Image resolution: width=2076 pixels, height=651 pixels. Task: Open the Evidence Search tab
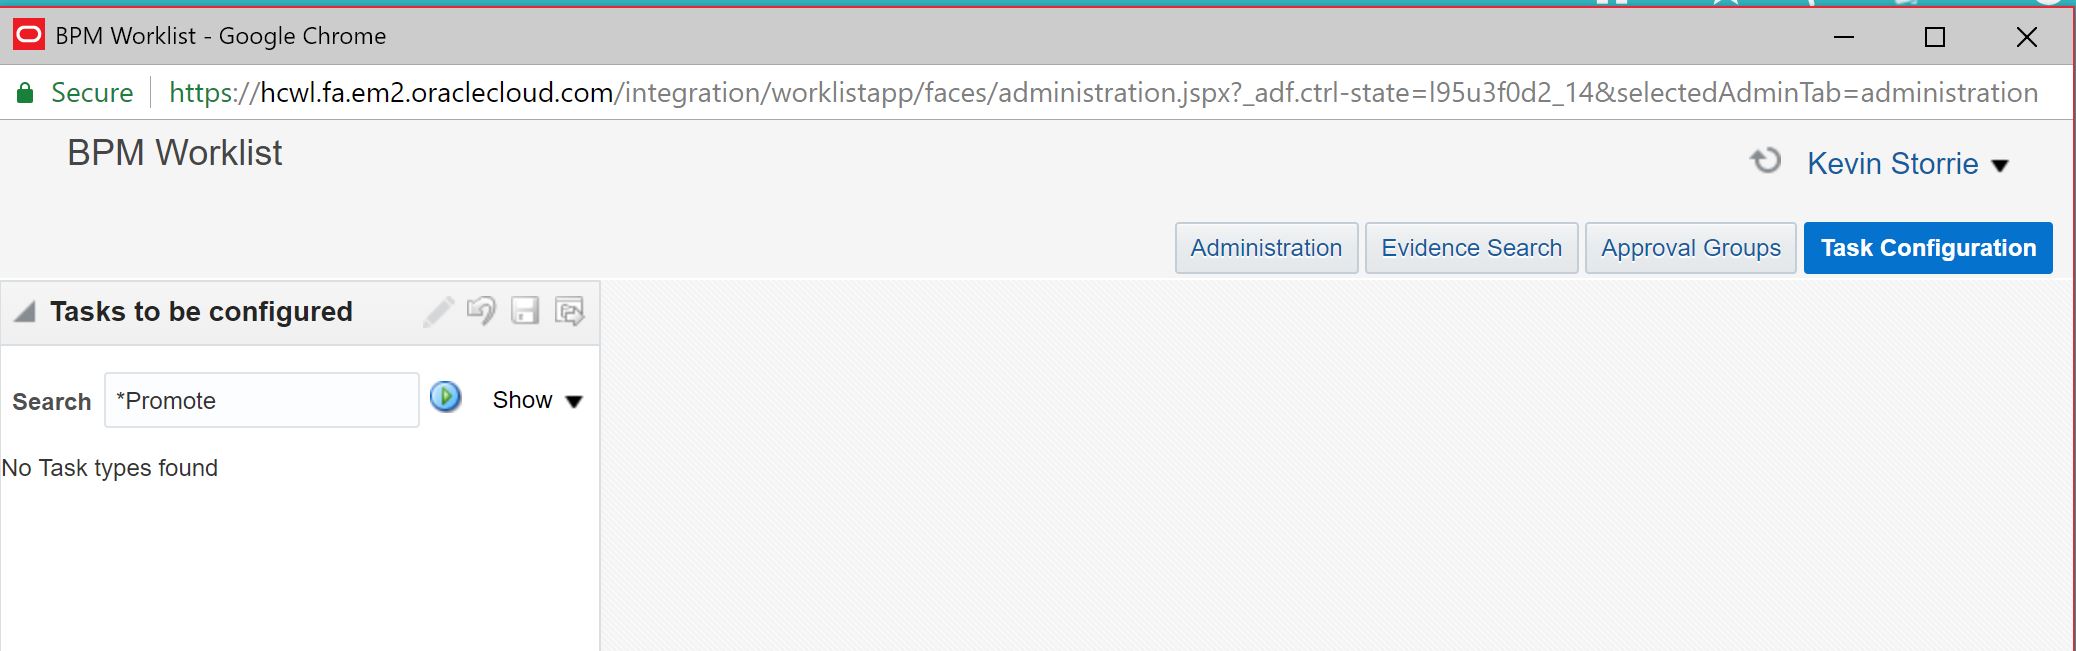coord(1471,247)
